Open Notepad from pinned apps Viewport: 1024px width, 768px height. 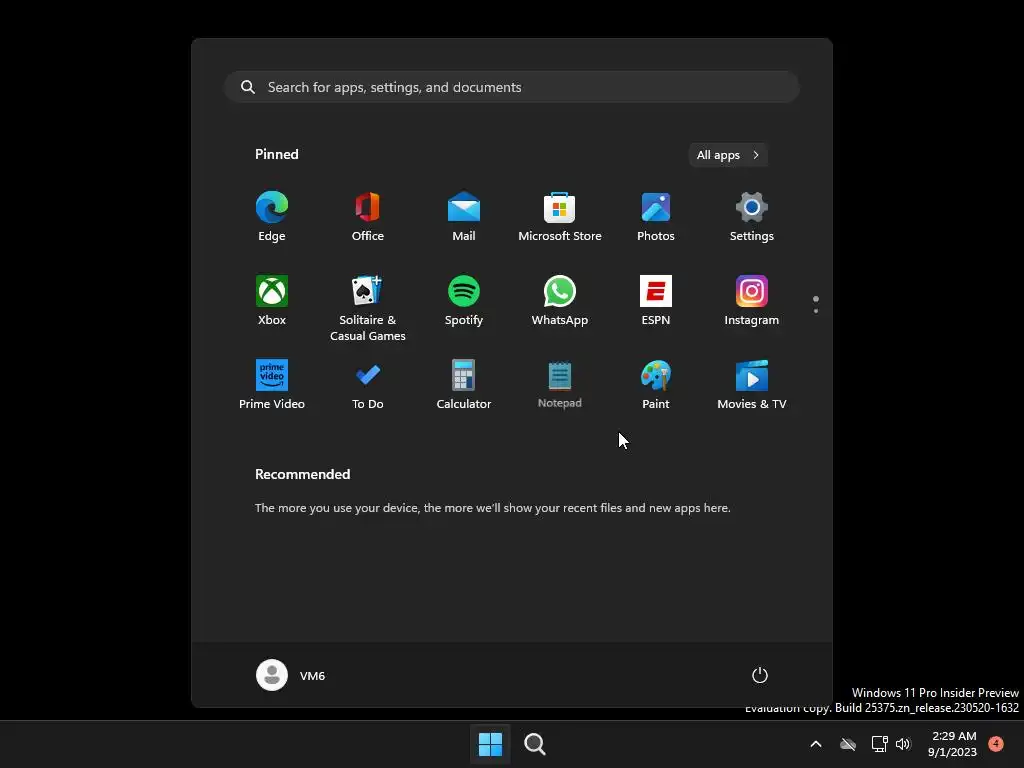(x=560, y=385)
